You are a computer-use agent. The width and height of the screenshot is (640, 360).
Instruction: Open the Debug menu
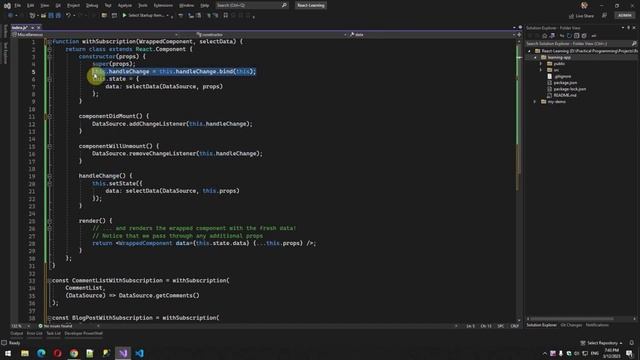pos(92,5)
